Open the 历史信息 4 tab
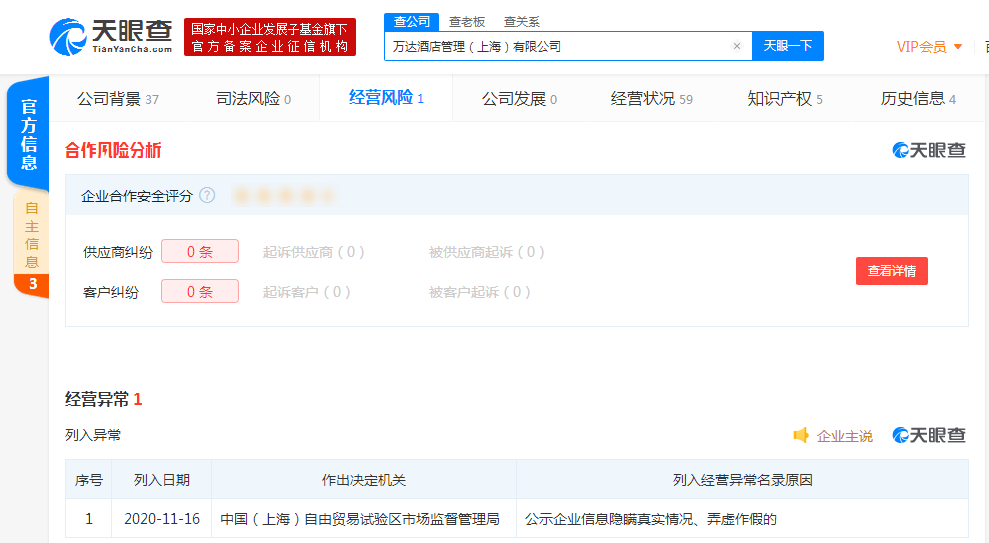The height and width of the screenshot is (543, 989). pyautogui.click(x=918, y=99)
